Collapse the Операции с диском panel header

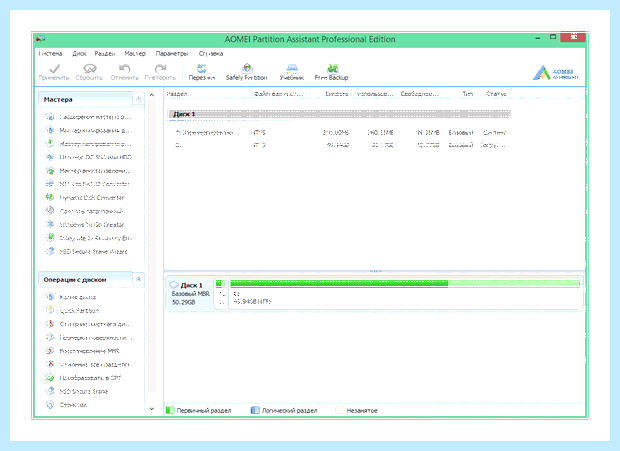(x=138, y=279)
